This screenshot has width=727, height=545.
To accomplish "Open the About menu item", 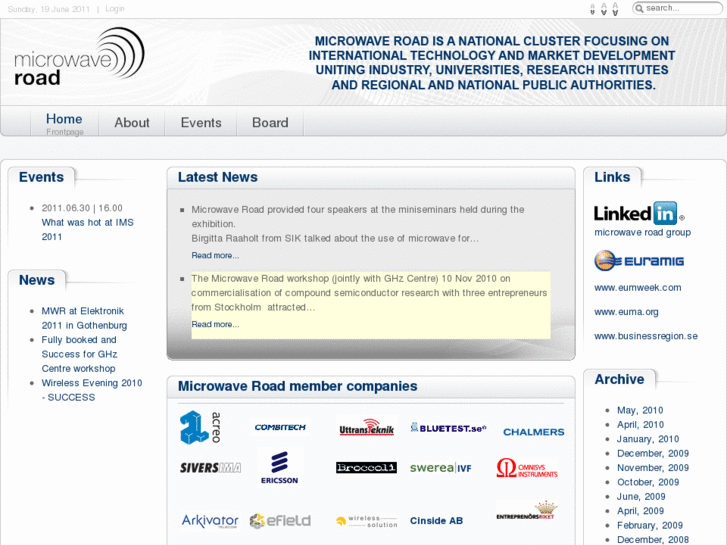I will pos(131,123).
